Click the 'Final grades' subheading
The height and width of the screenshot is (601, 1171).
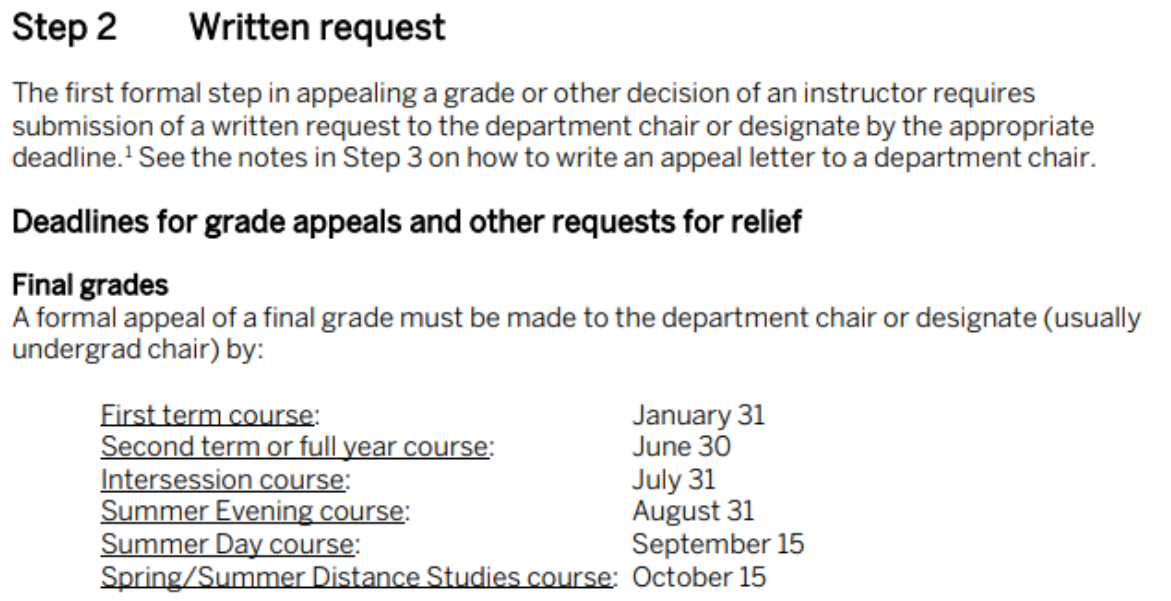(89, 286)
